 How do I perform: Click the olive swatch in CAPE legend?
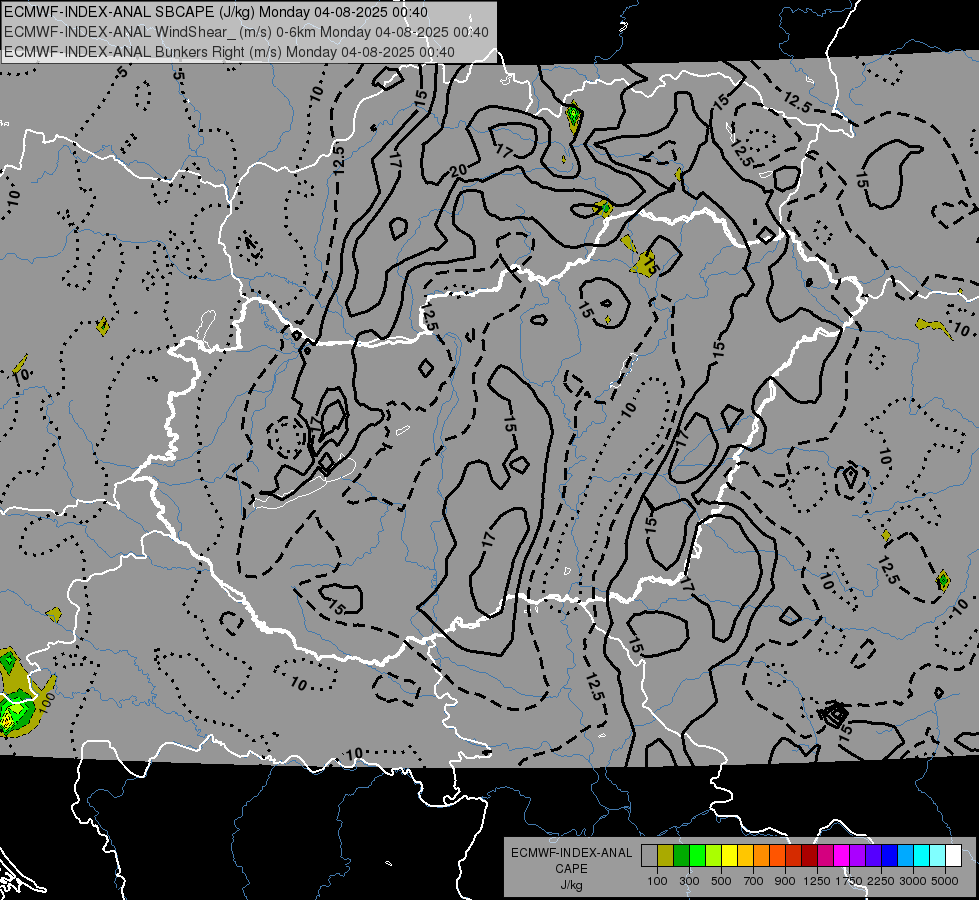pyautogui.click(x=666, y=856)
